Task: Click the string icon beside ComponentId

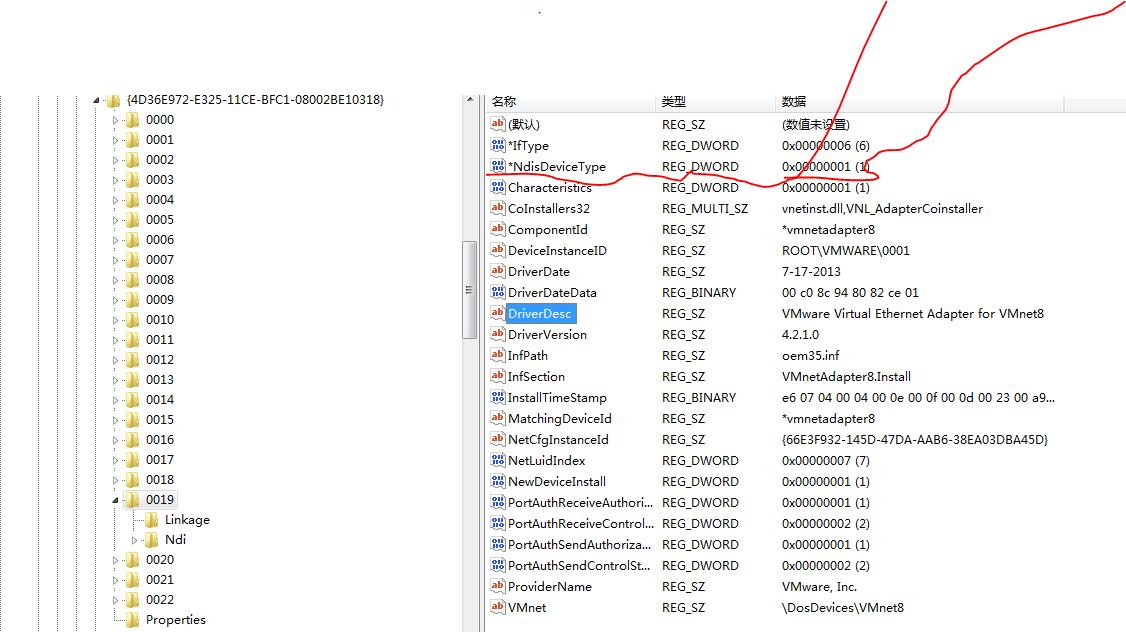Action: coord(498,229)
